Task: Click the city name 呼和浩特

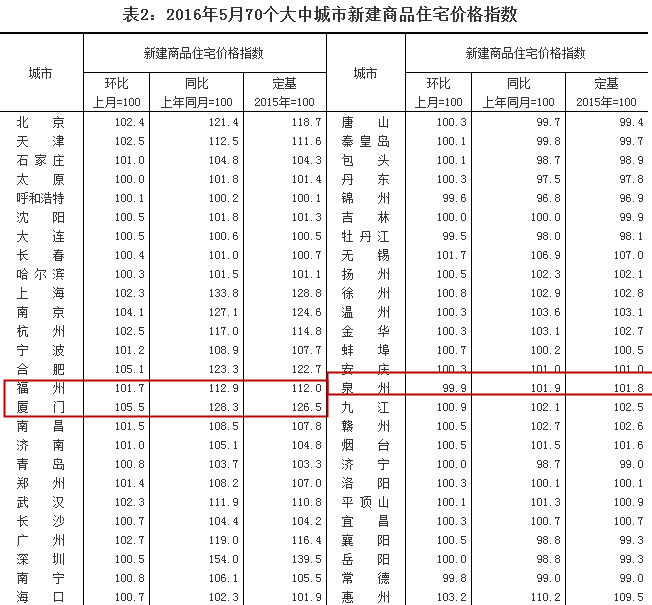Action: click(x=40, y=198)
